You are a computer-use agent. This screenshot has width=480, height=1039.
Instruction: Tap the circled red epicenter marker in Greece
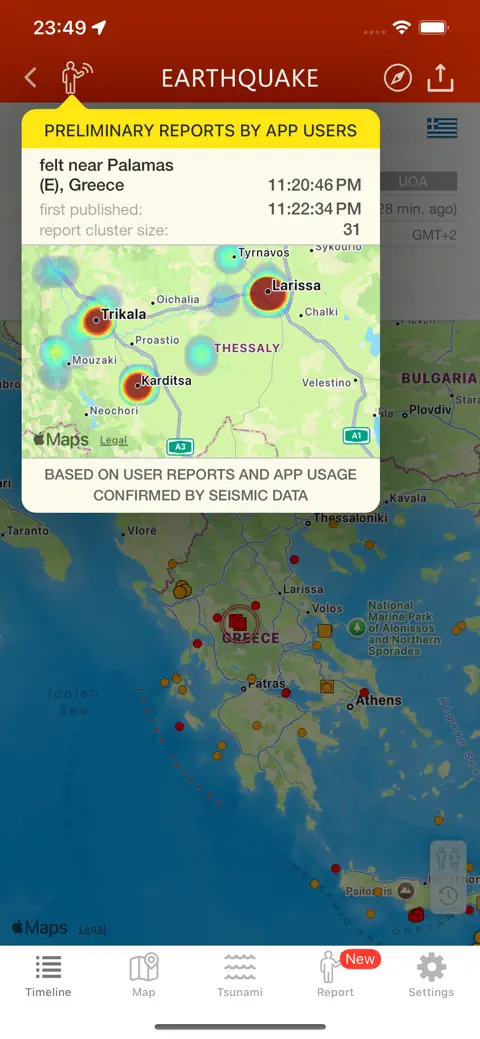click(238, 622)
